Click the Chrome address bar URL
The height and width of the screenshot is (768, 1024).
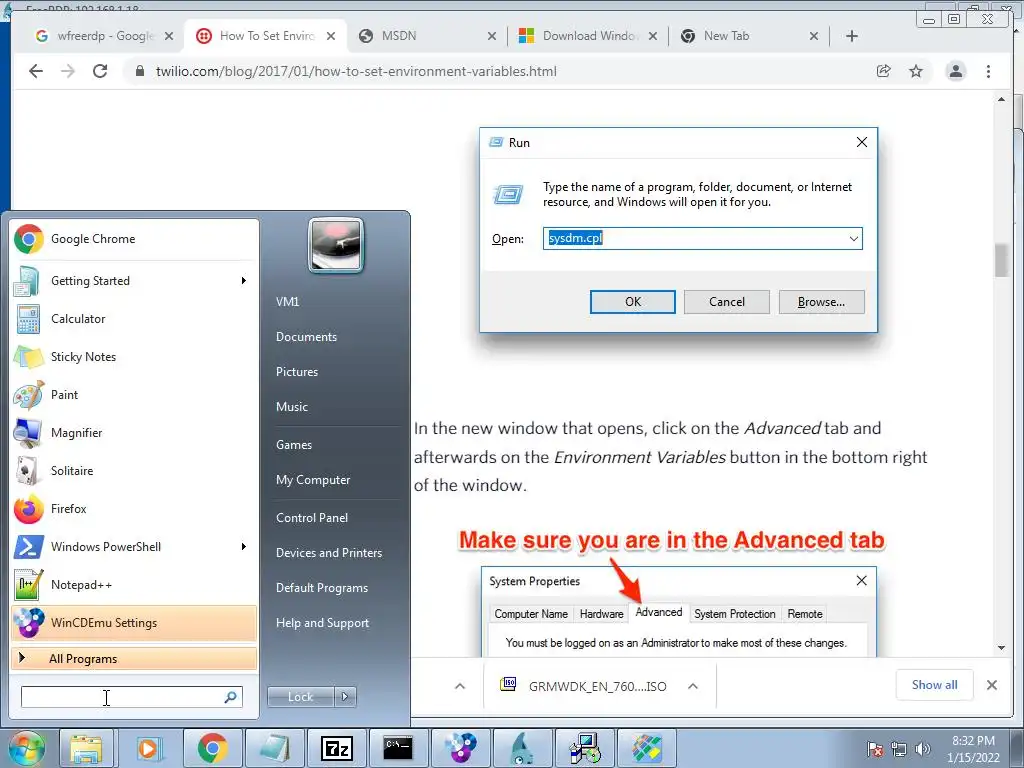pyautogui.click(x=356, y=71)
